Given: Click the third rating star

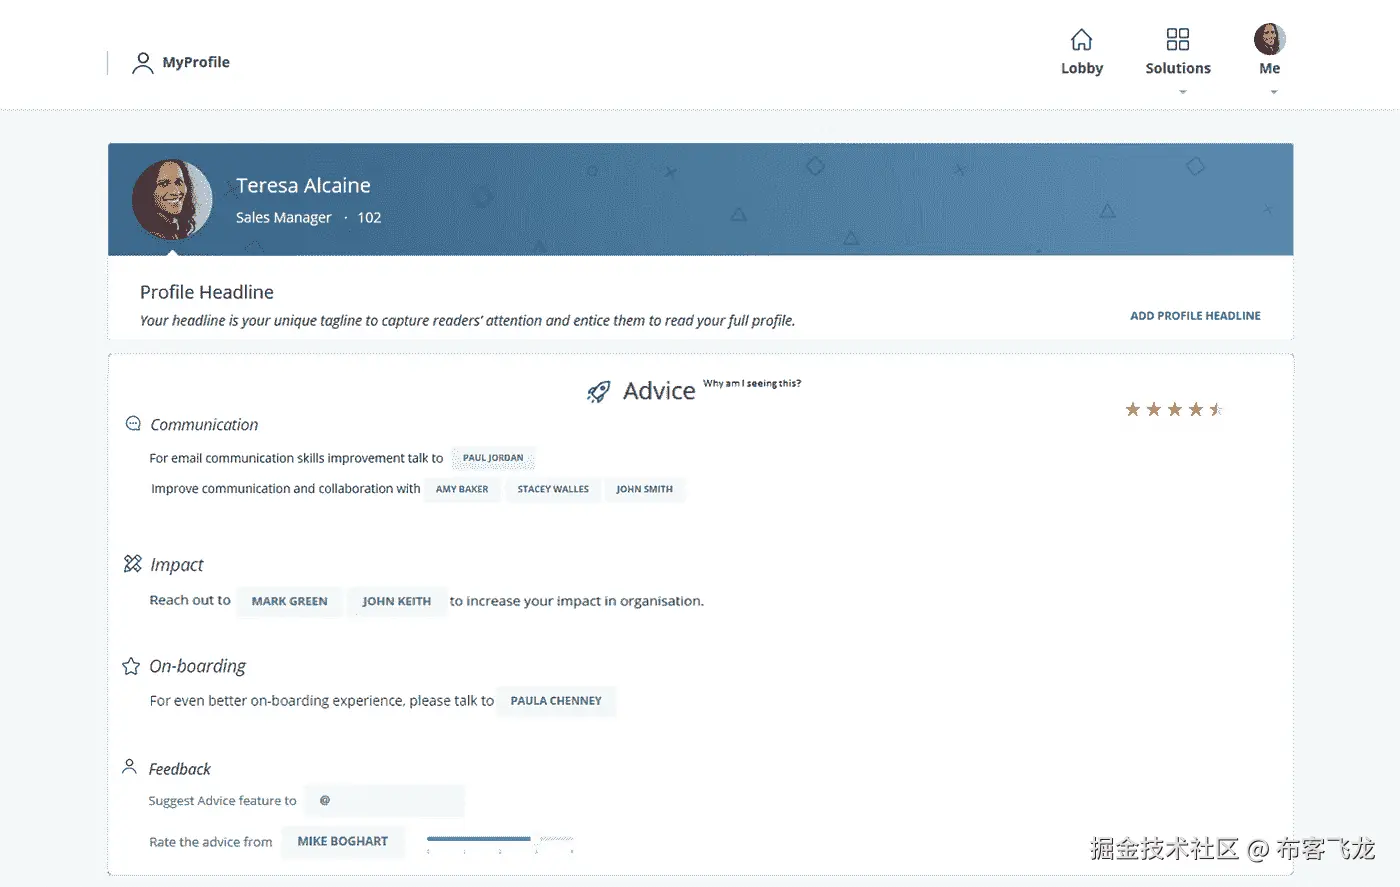Looking at the screenshot, I should coord(1175,409).
